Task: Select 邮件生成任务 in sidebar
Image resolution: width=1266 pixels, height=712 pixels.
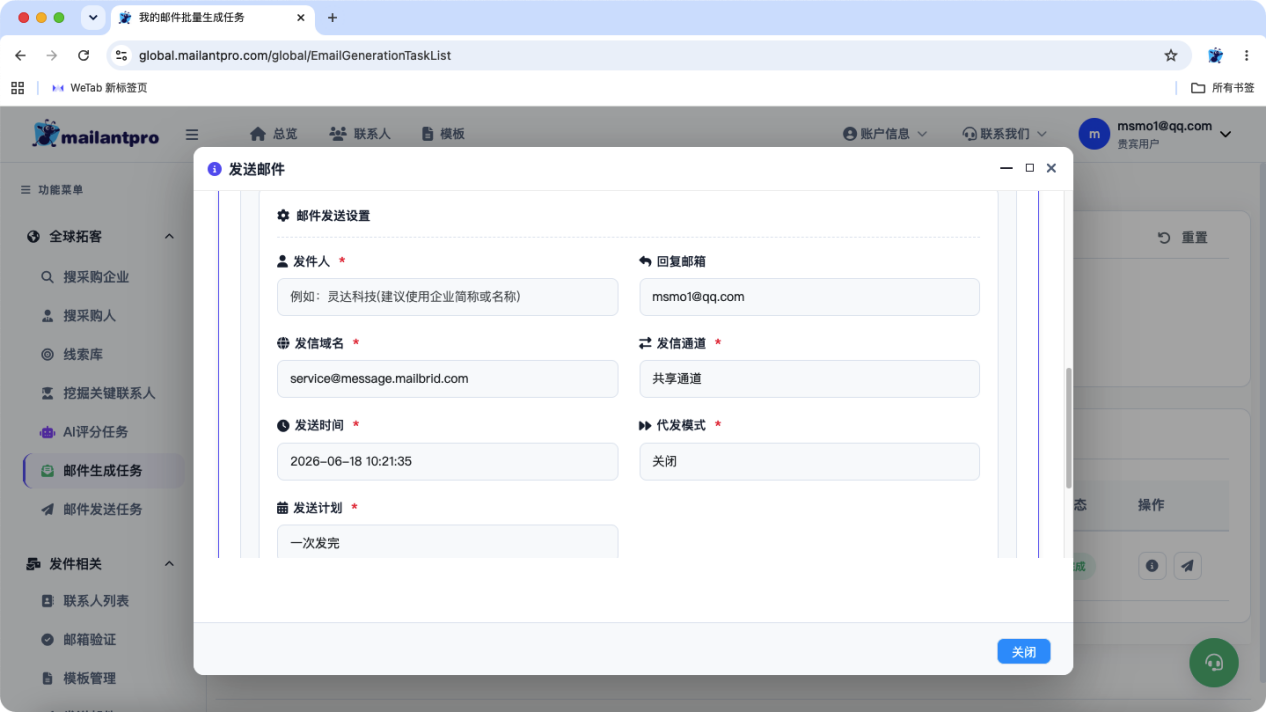Action: point(102,471)
